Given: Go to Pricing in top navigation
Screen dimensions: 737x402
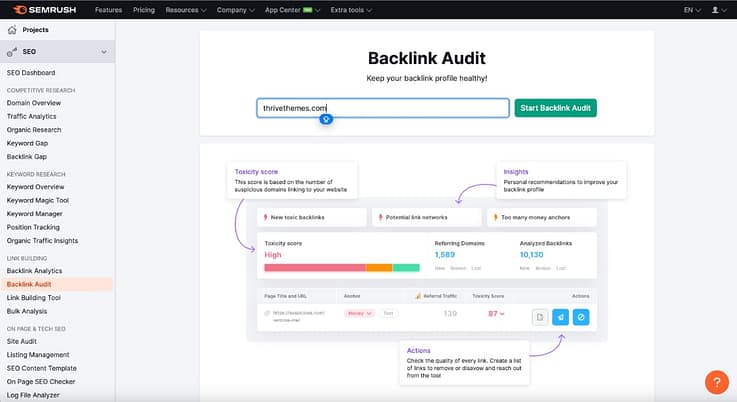Looking at the screenshot, I should [144, 10].
